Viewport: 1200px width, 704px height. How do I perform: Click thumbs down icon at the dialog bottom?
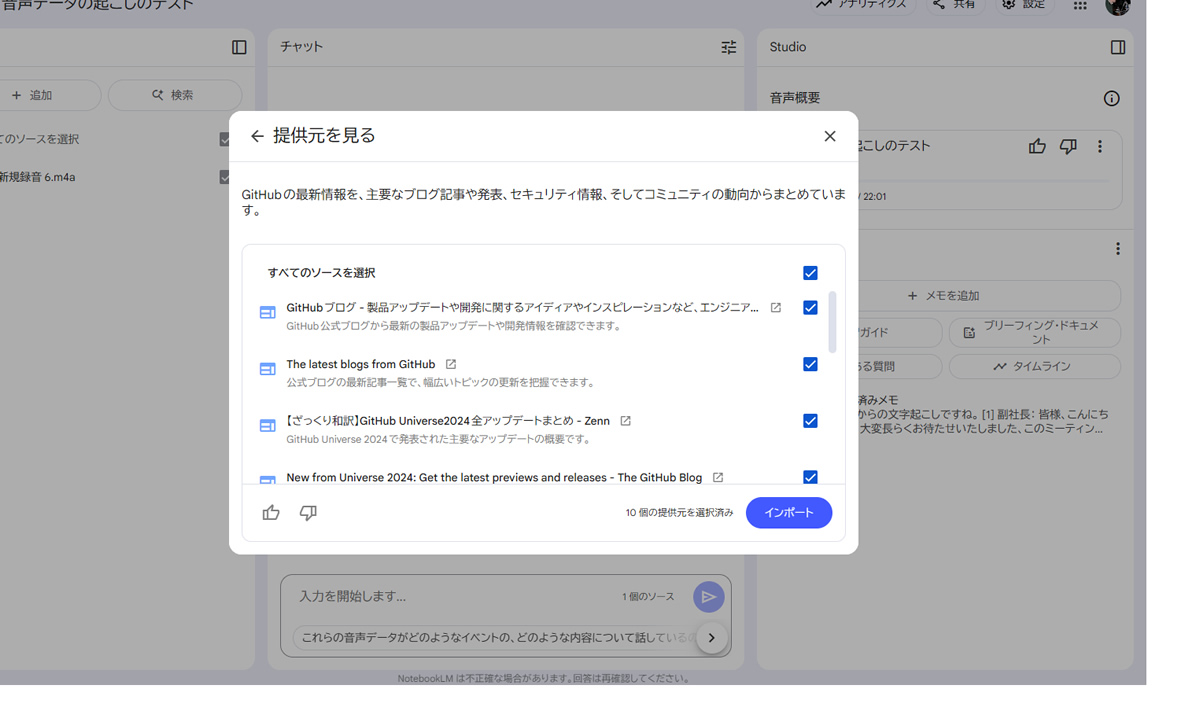pos(308,513)
